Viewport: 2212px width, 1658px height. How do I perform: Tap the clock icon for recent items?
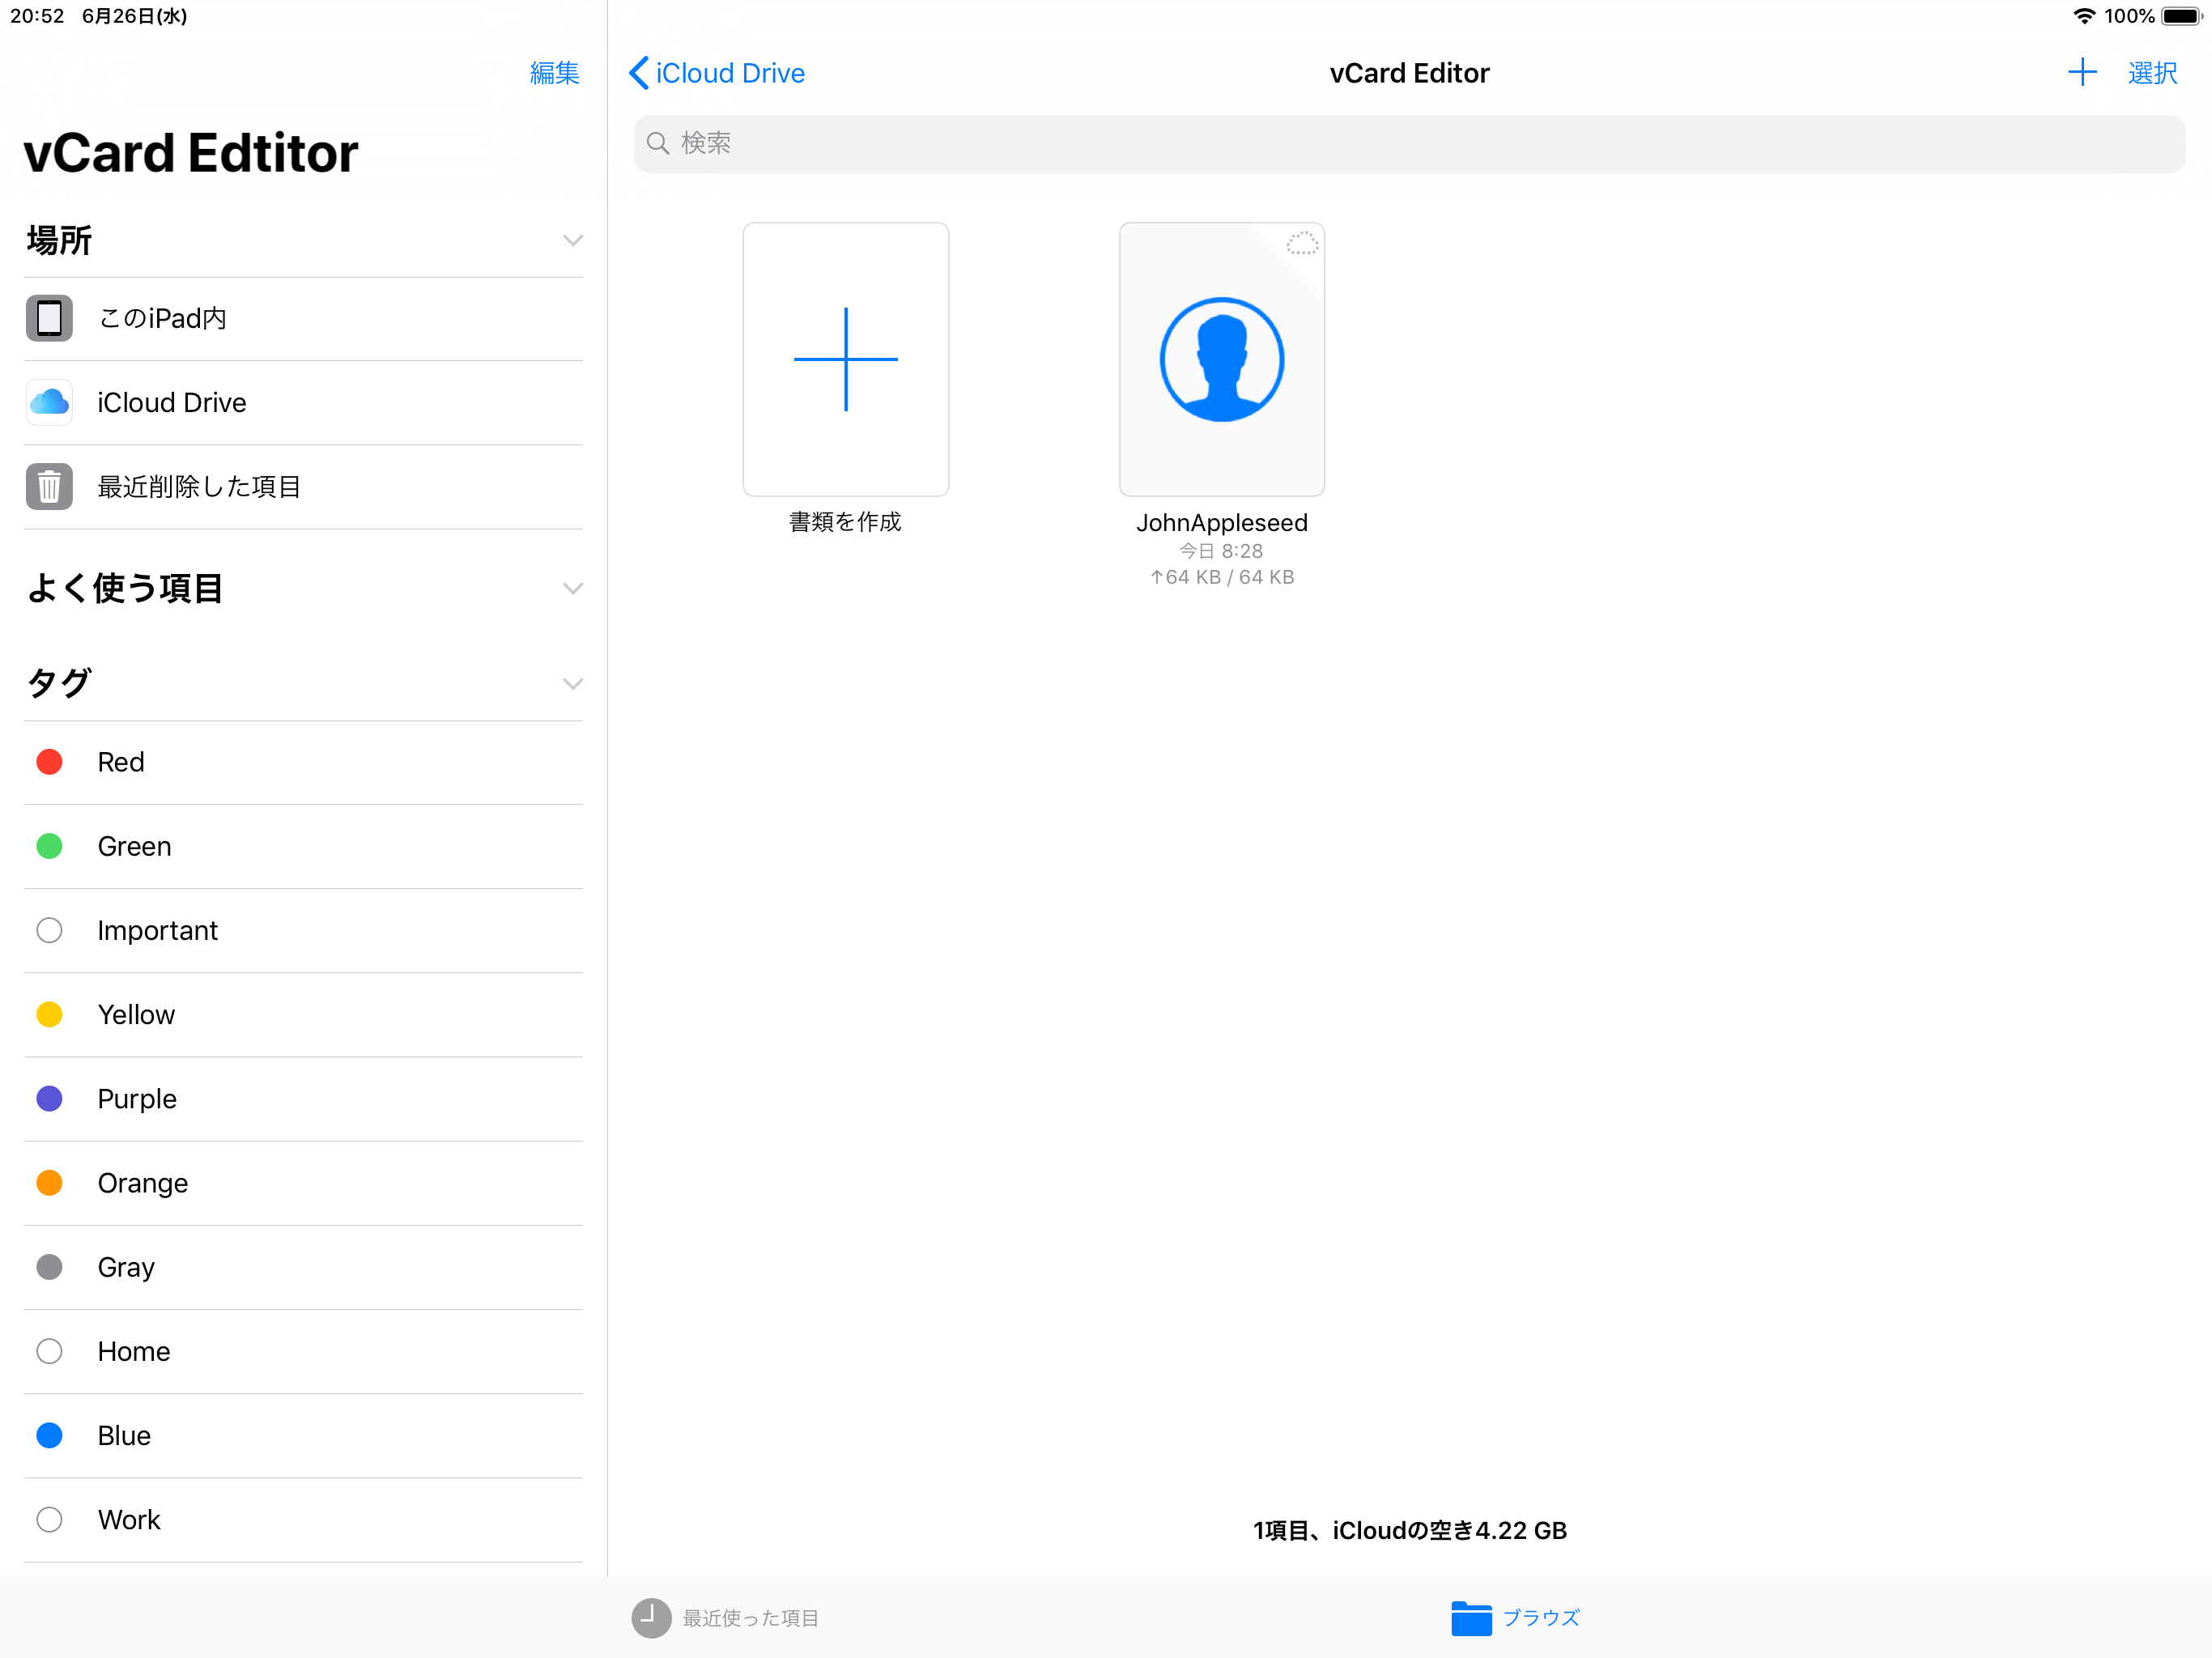(x=651, y=1617)
